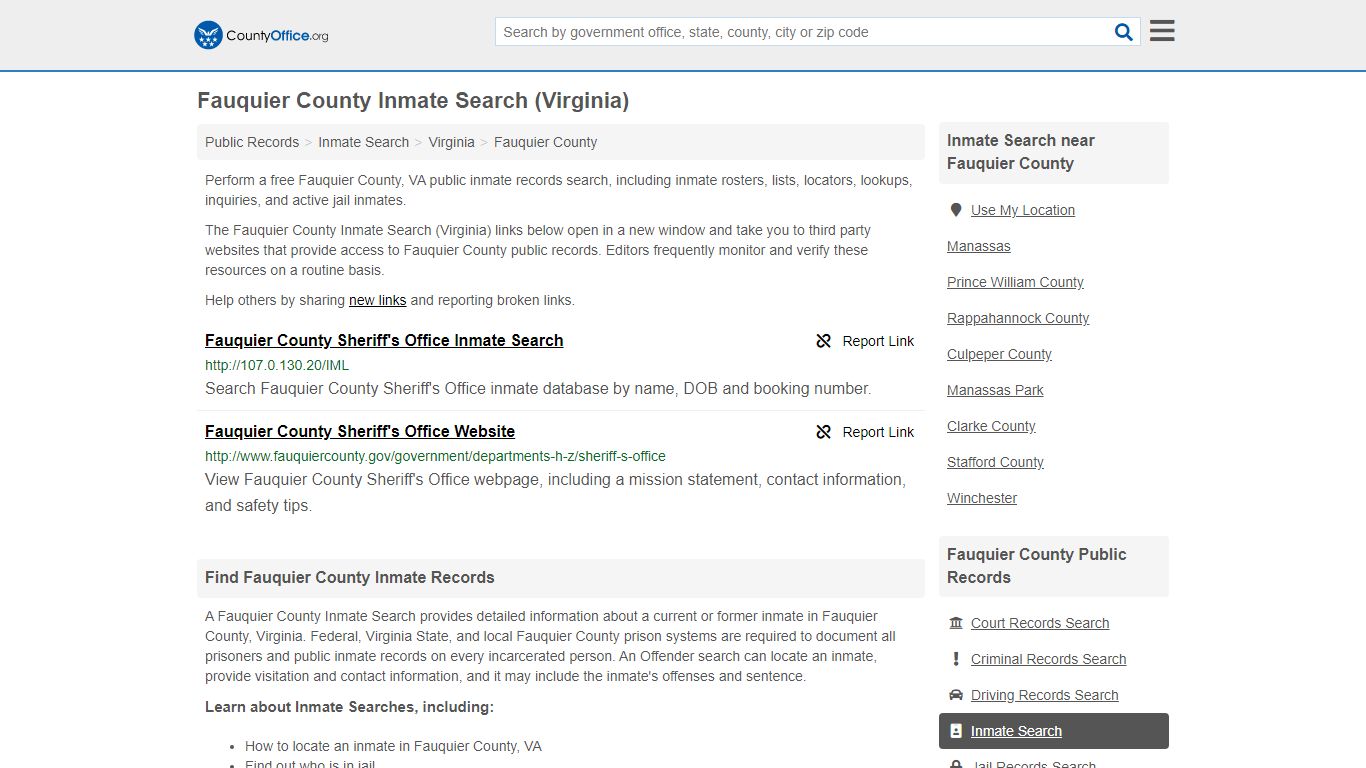The width and height of the screenshot is (1366, 768).
Task: Open Virginia breadcrumb
Action: coord(451,142)
